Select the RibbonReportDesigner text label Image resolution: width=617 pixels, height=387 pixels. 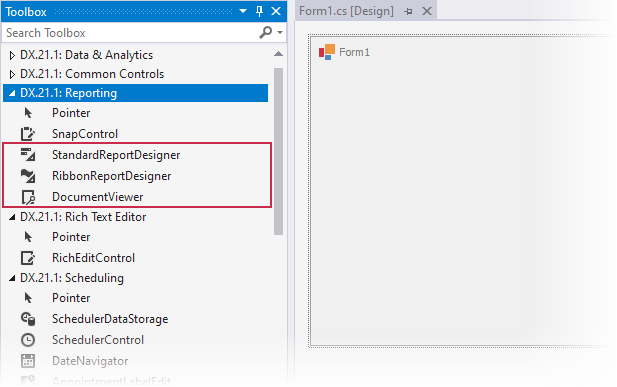tap(111, 176)
